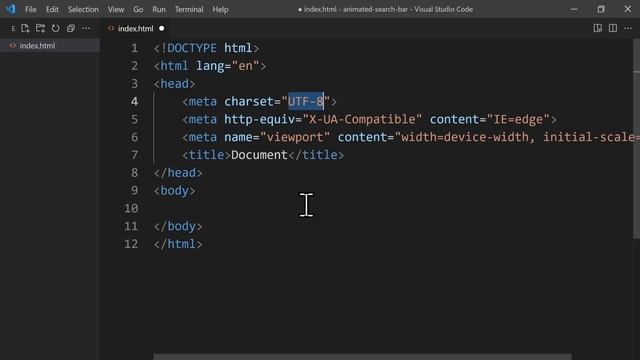Open the Terminal menu
640x360 pixels.
[189, 9]
